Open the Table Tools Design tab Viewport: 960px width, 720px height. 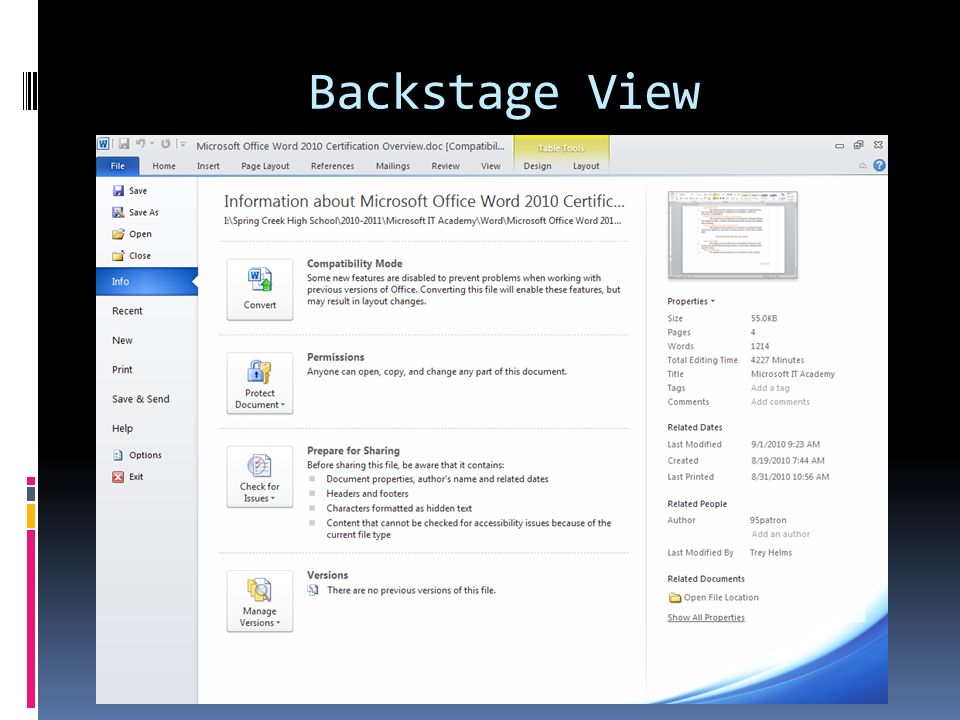pyautogui.click(x=538, y=166)
